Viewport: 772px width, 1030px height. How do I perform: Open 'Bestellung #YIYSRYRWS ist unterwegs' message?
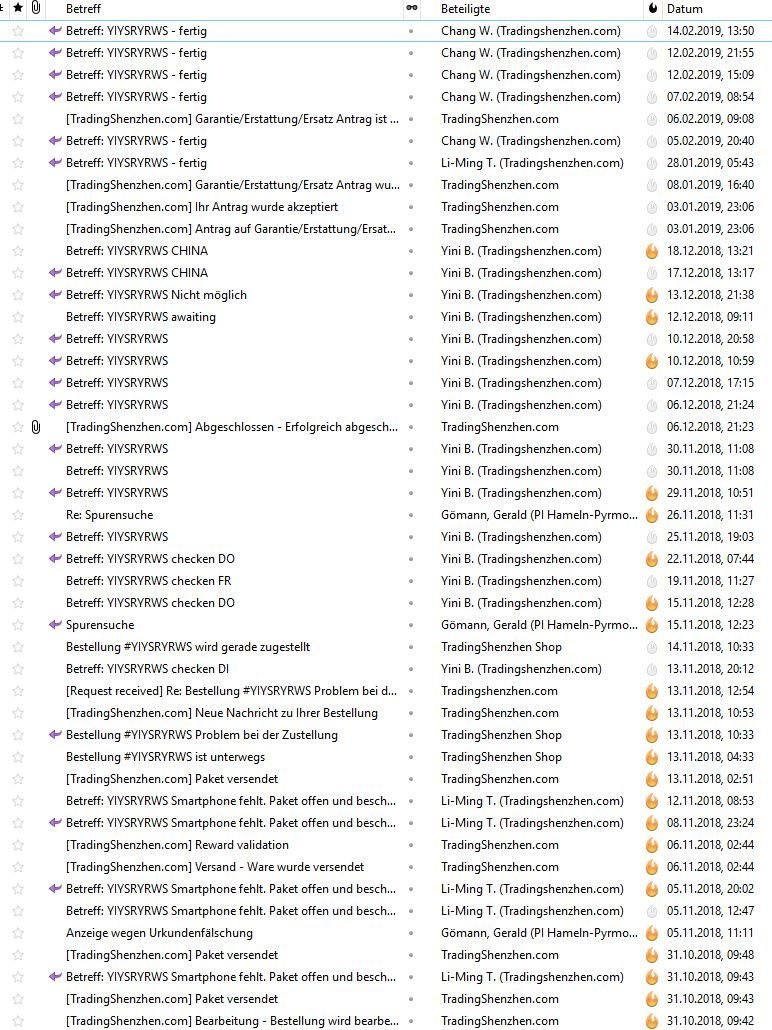click(x=166, y=757)
